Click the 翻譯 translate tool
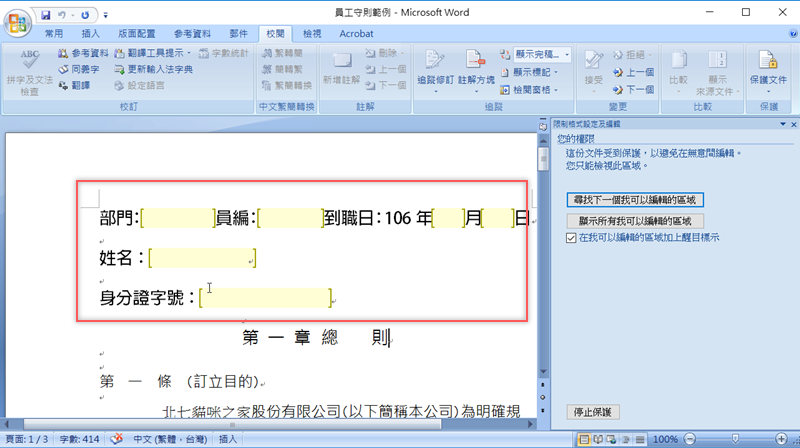 click(x=74, y=85)
